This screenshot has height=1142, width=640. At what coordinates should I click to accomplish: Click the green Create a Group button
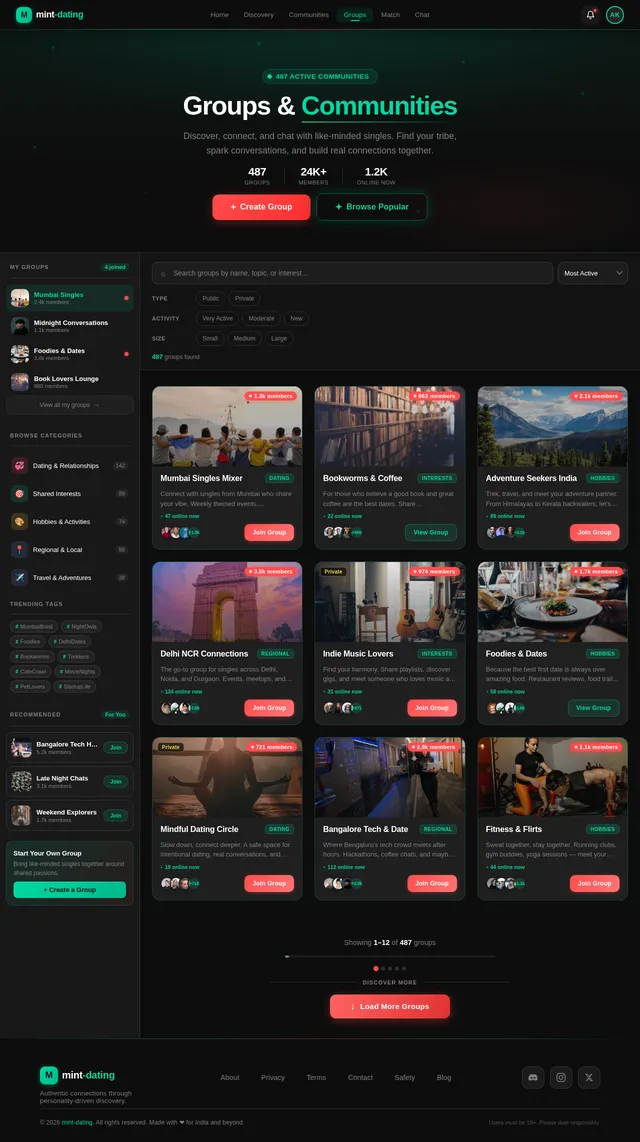click(69, 889)
